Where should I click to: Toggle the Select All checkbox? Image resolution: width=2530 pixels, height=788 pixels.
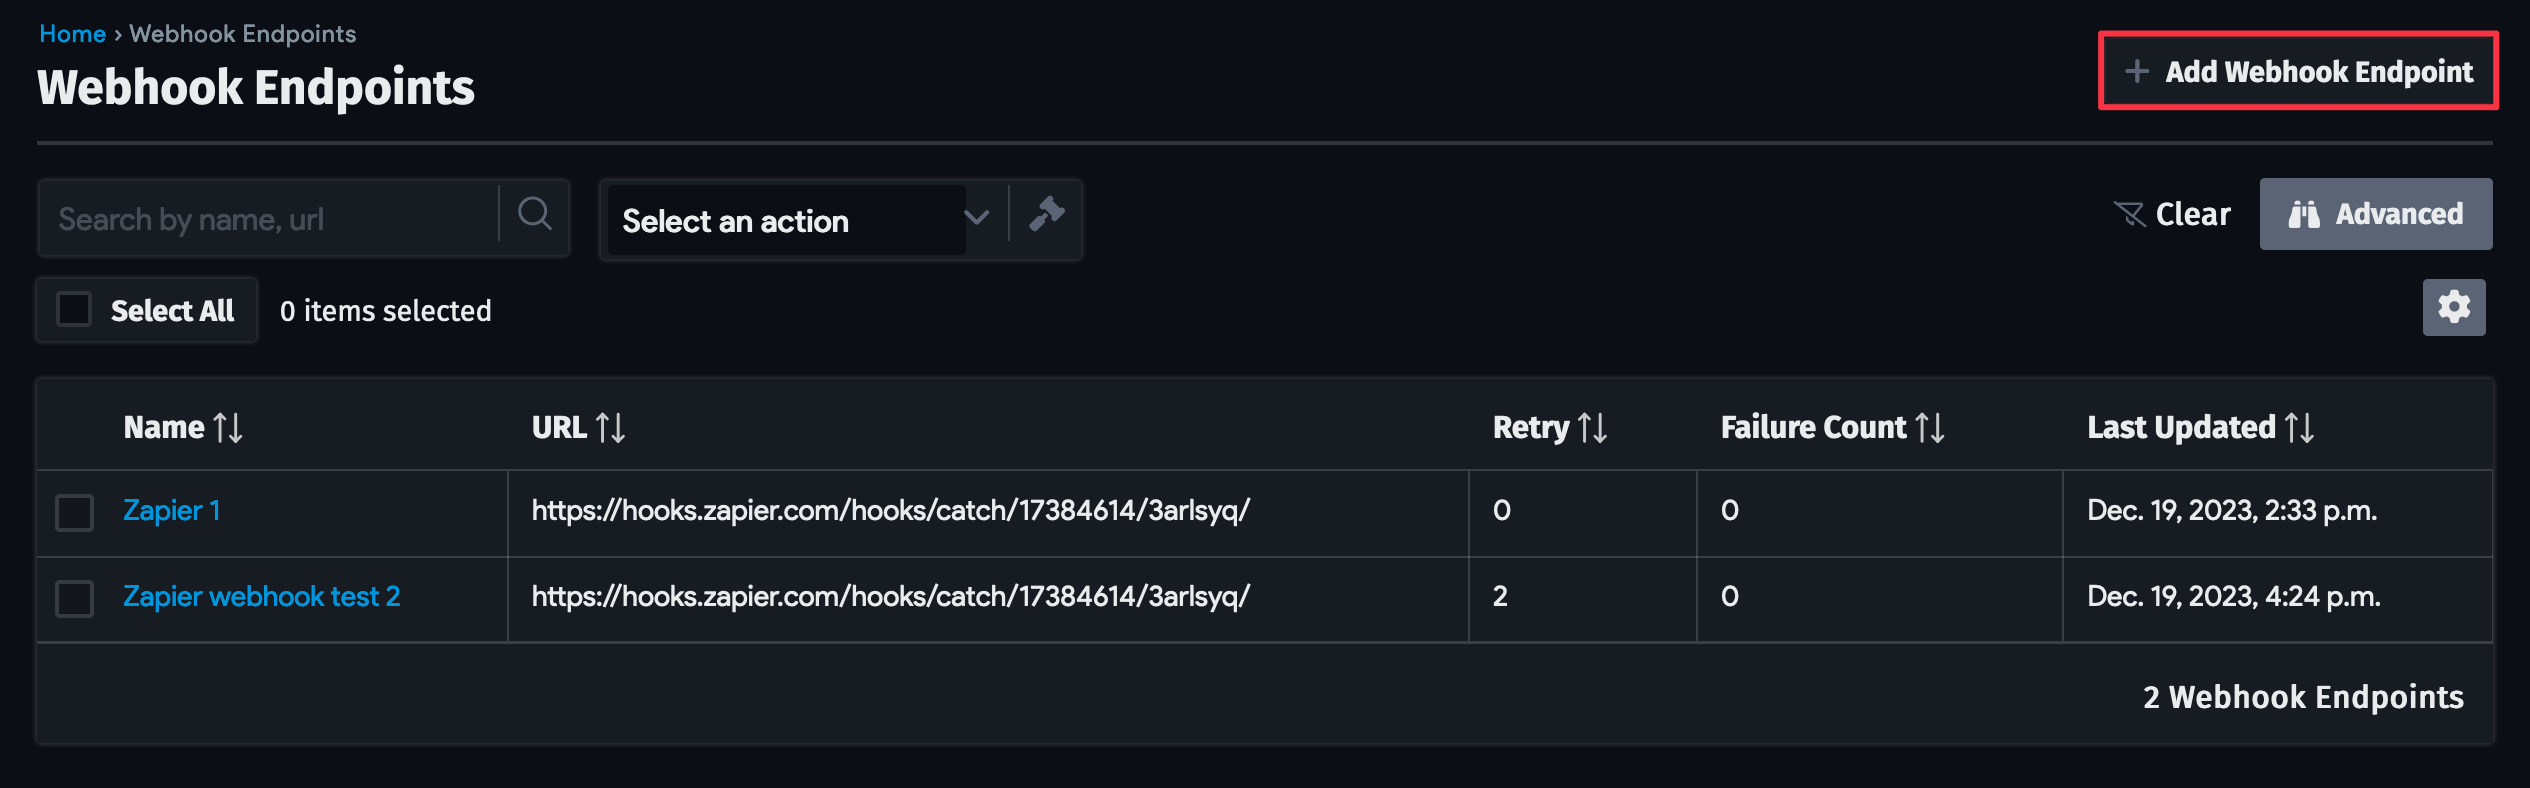(x=74, y=310)
